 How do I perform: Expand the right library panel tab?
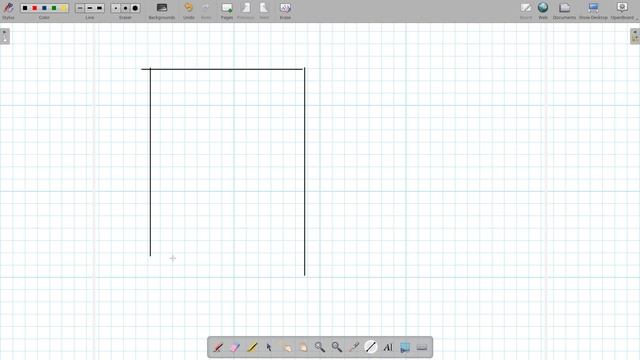pos(635,36)
